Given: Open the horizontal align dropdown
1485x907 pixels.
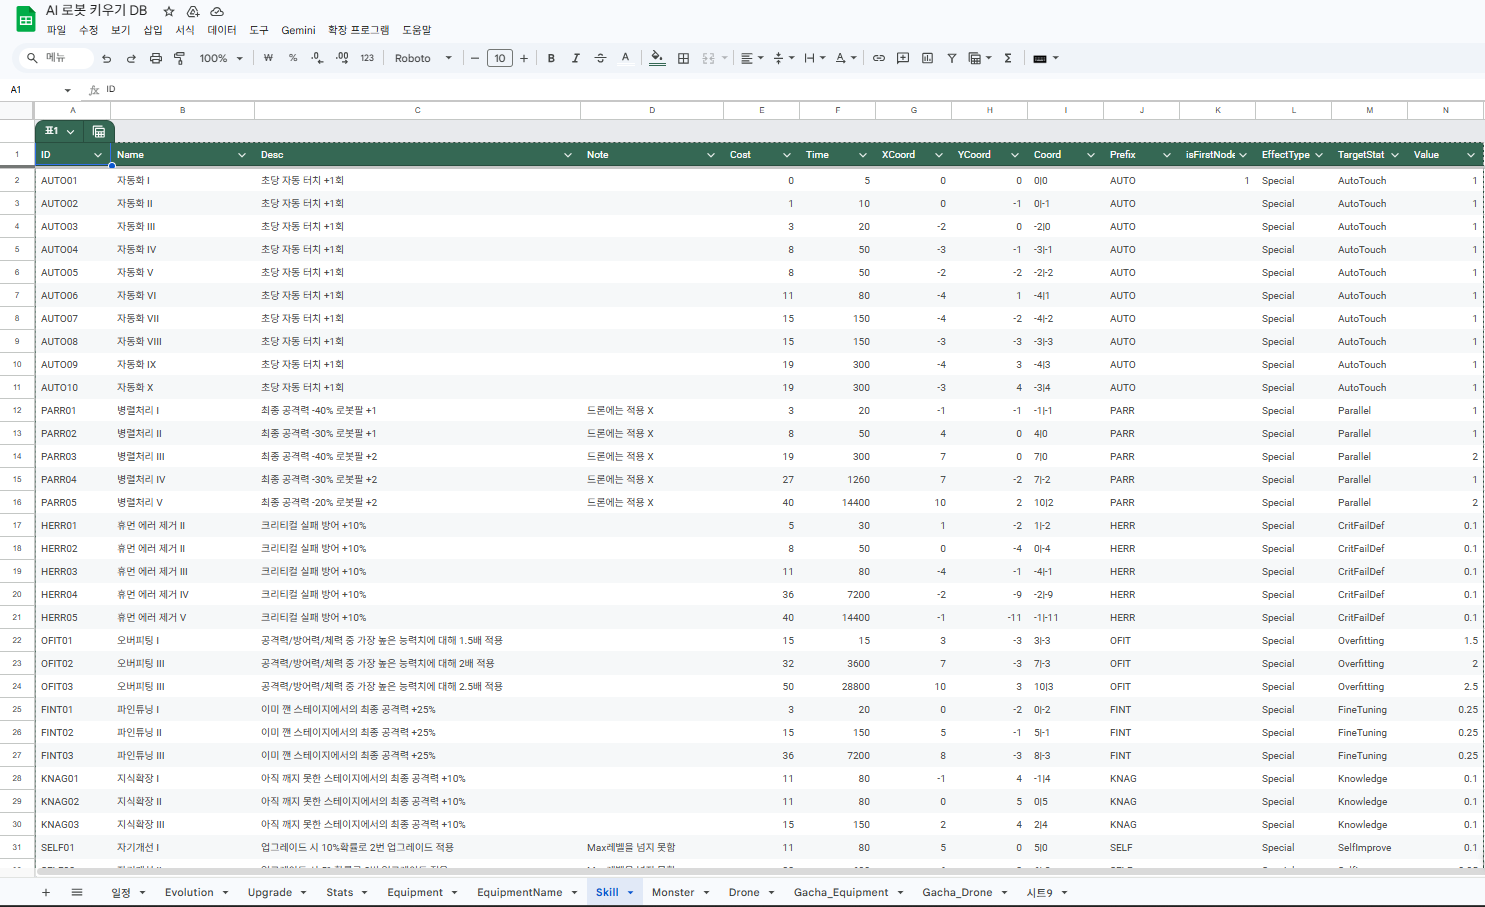Looking at the screenshot, I should [752, 58].
